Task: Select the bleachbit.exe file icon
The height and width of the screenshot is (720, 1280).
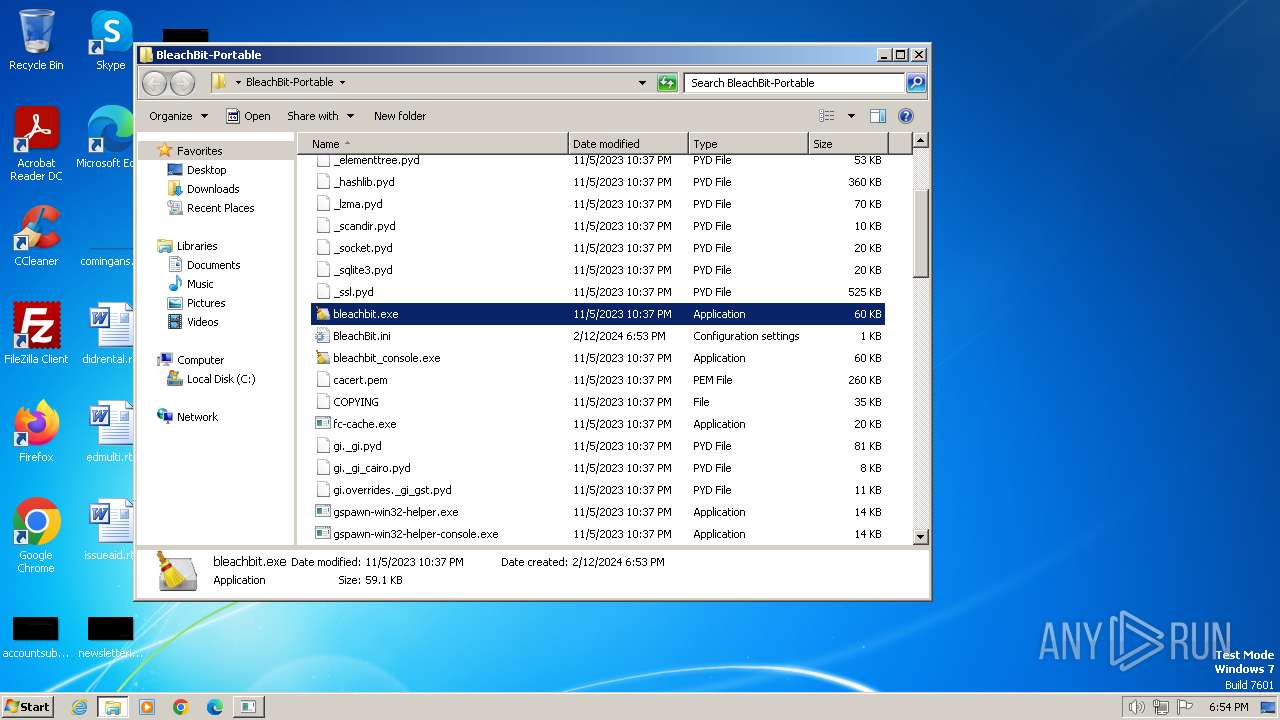Action: coord(322,314)
